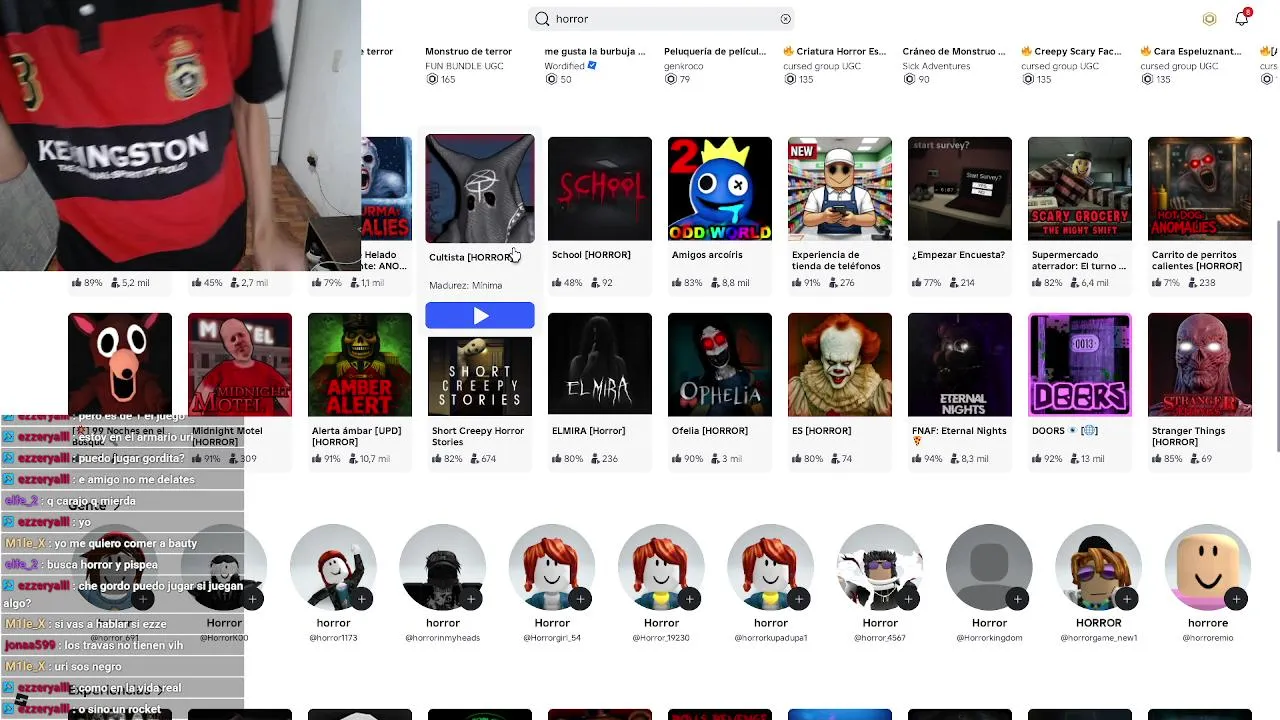The image size is (1280, 720).
Task: Click the search magnifier icon
Action: pyautogui.click(x=542, y=19)
